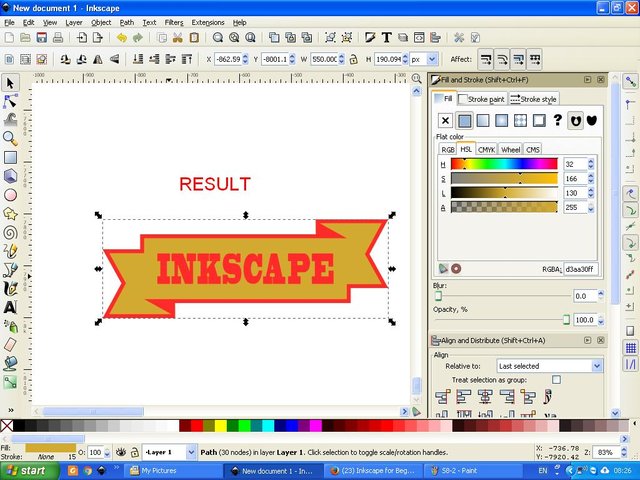Image resolution: width=640 pixels, height=480 pixels.
Task: Switch to CMYK color tab
Action: coord(487,149)
